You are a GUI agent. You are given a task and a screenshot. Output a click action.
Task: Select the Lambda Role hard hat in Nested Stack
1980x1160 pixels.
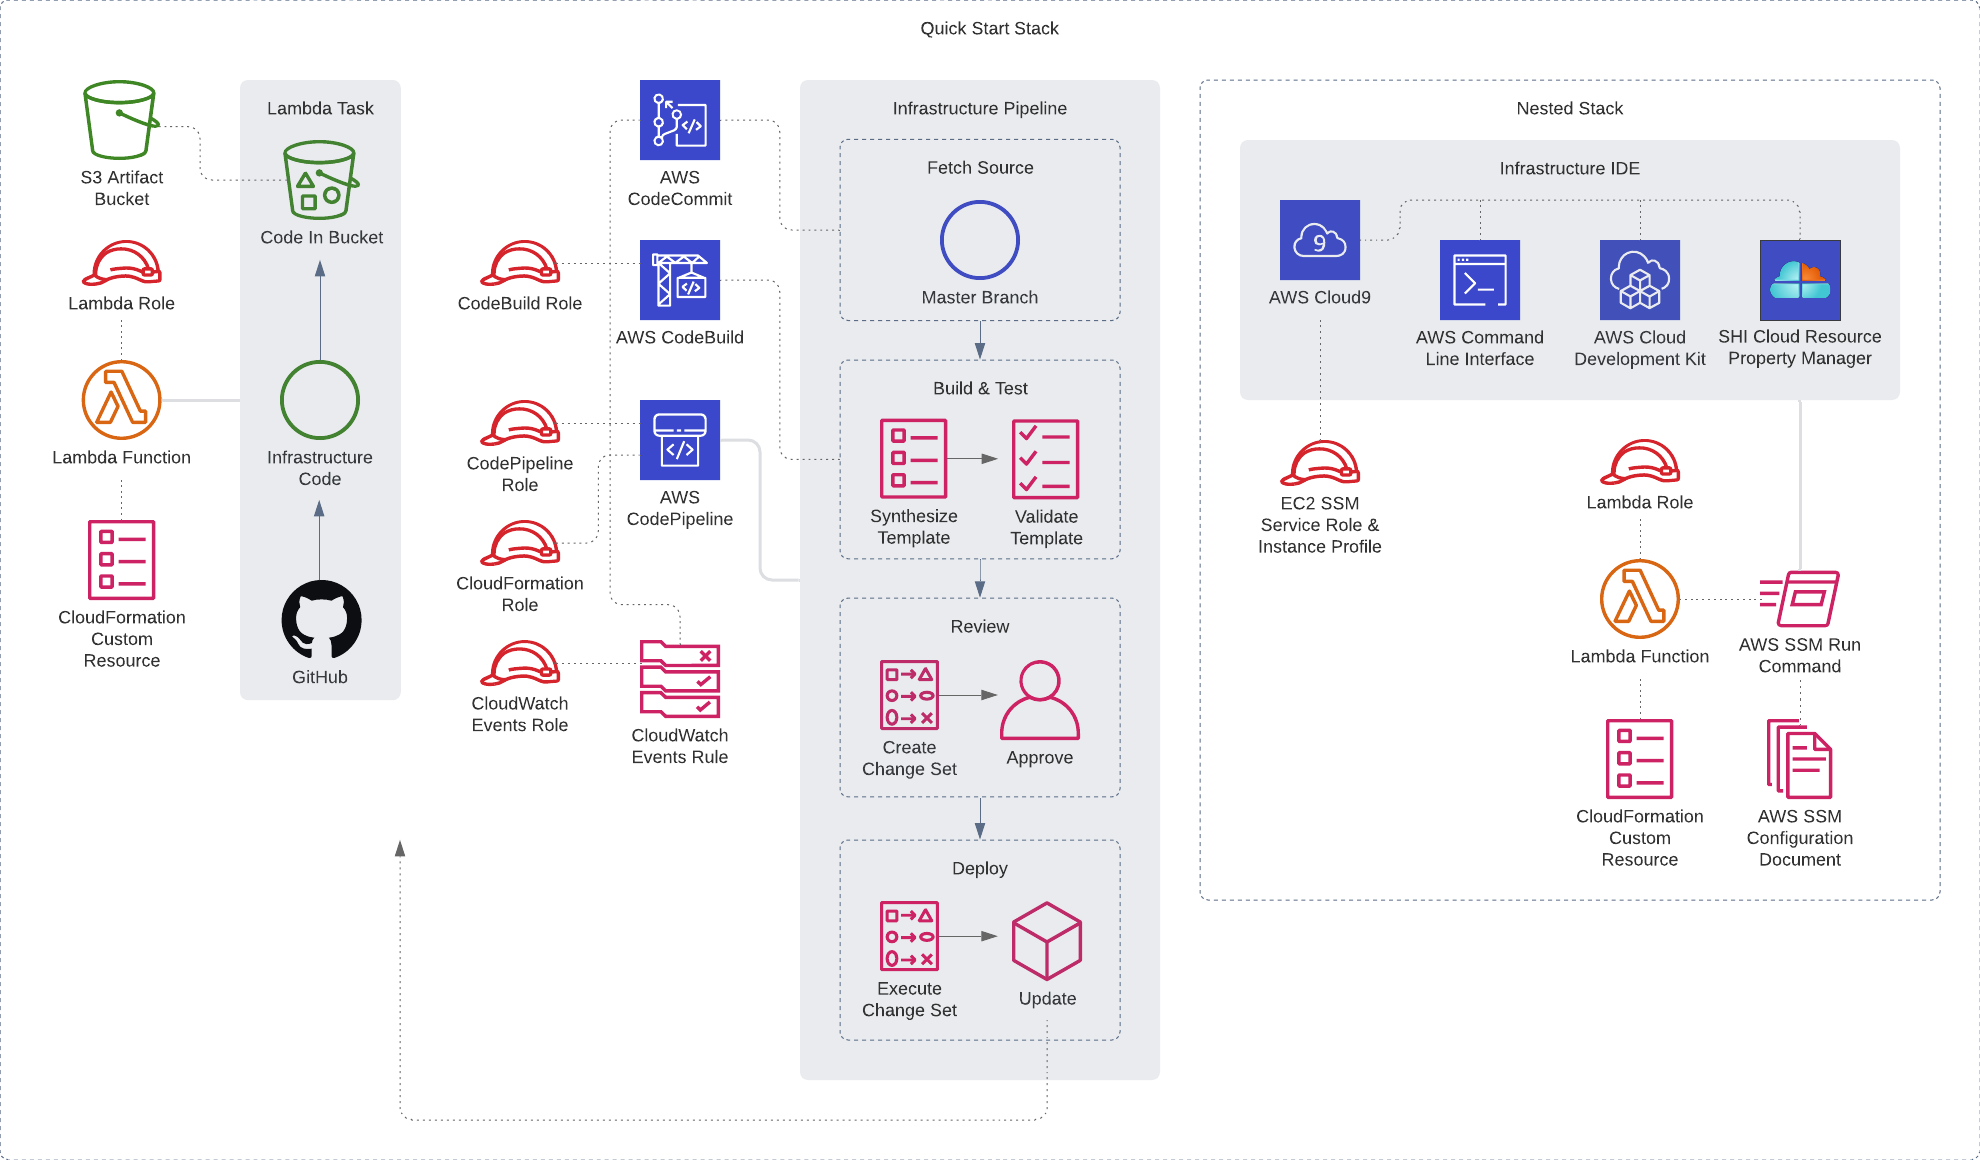pos(1640,462)
